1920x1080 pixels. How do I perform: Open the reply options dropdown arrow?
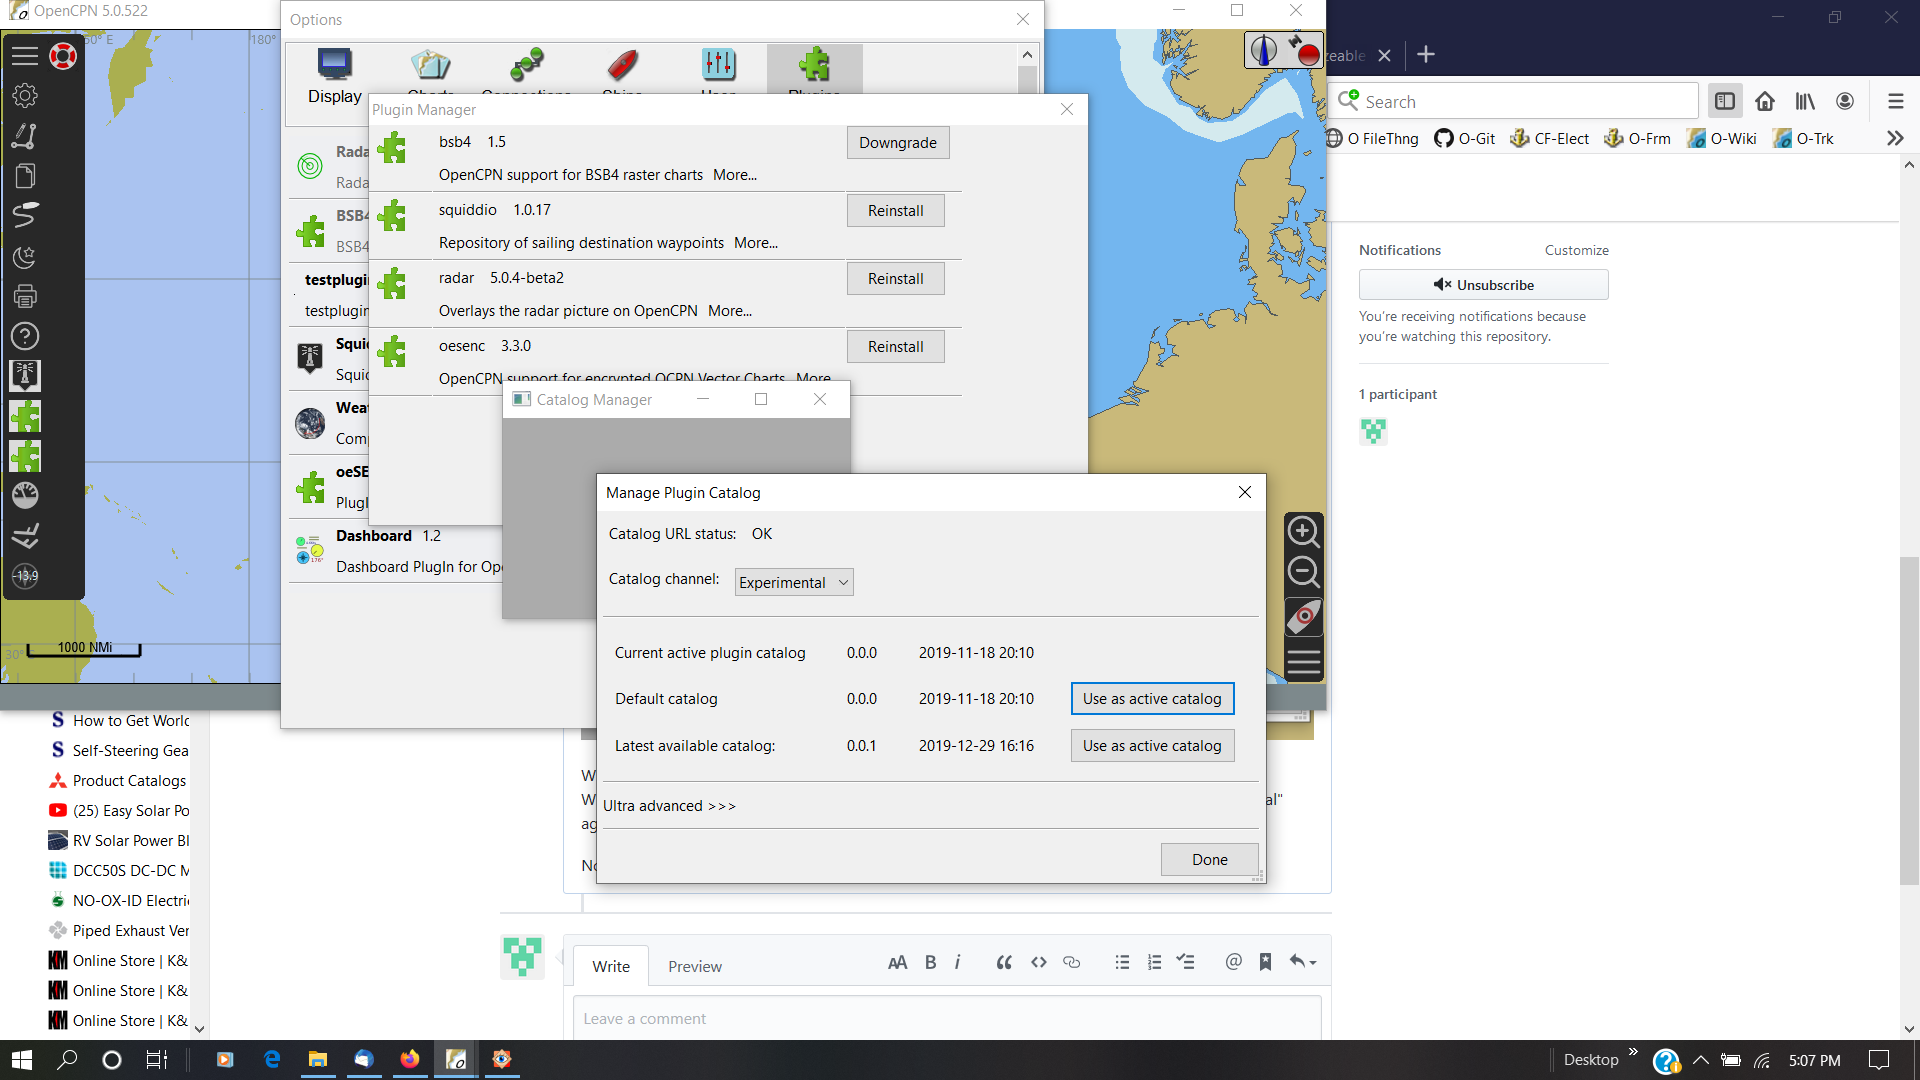click(x=1303, y=962)
